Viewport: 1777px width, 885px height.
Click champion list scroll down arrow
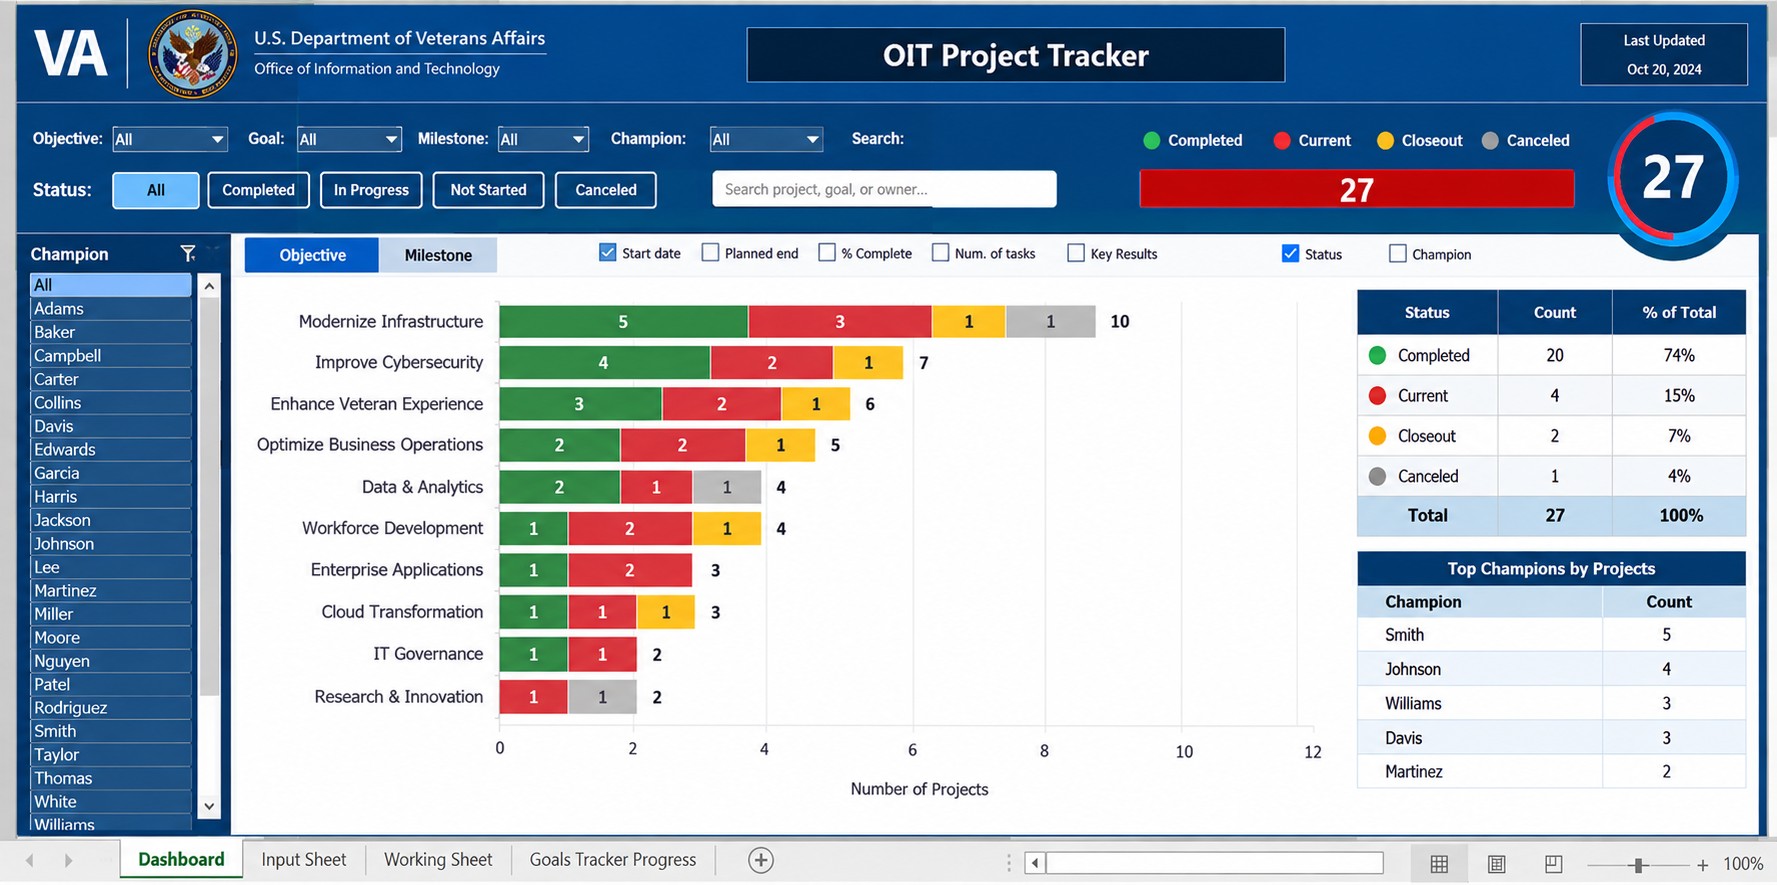[209, 806]
